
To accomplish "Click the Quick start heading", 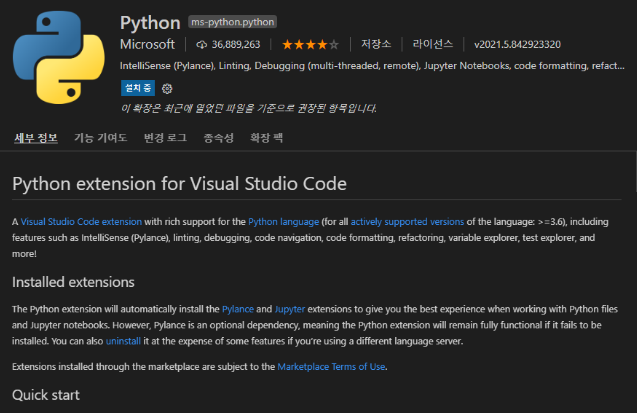I will pos(46,395).
